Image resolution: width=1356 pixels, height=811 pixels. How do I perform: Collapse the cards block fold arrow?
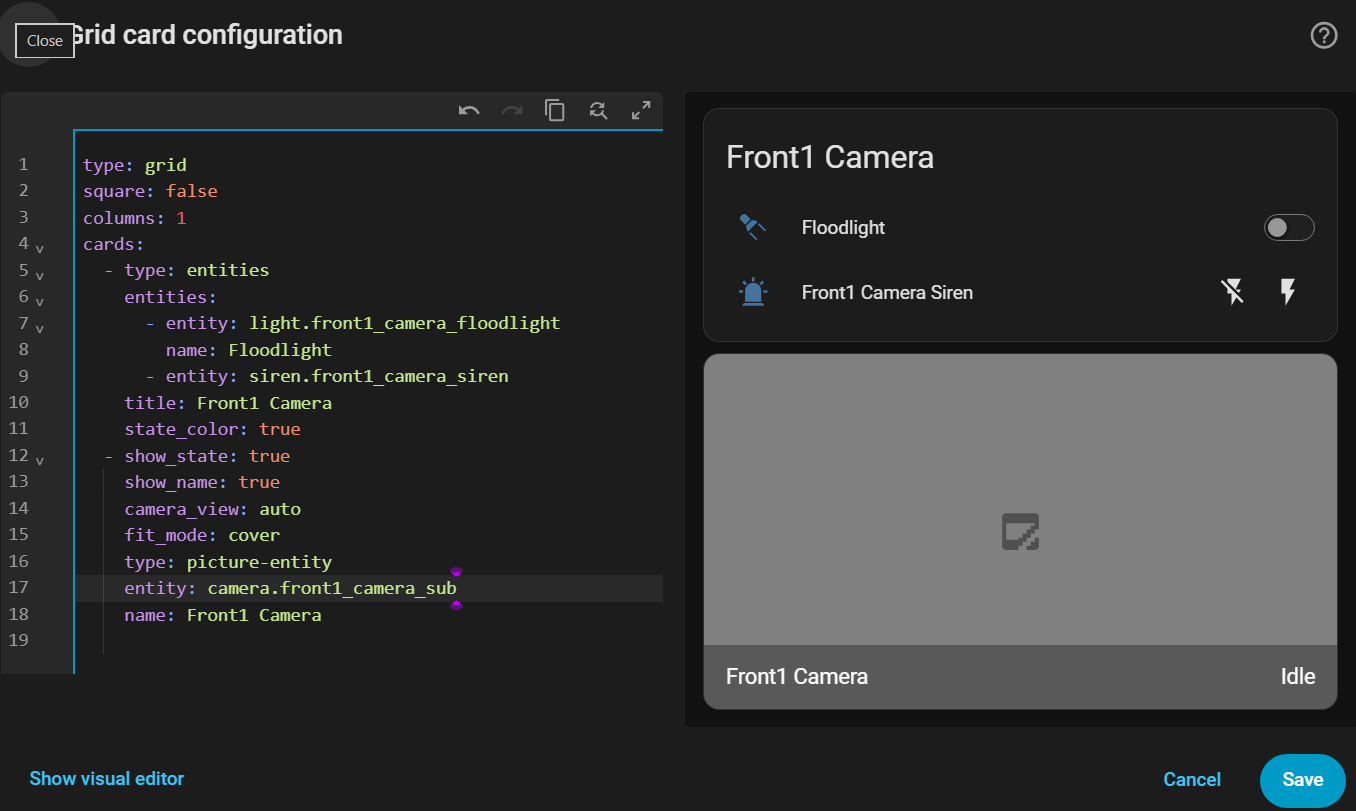click(x=40, y=246)
